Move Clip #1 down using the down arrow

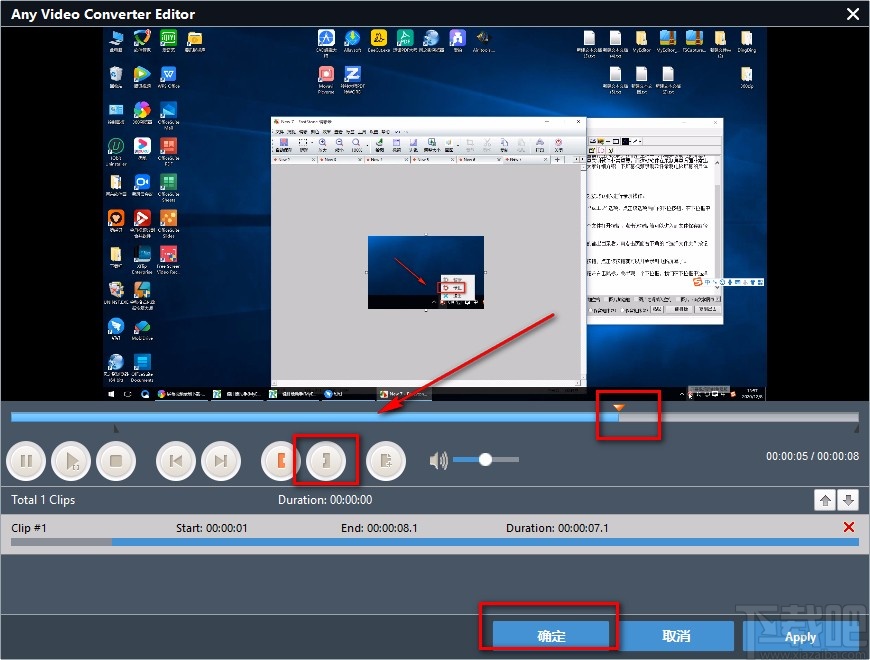[x=850, y=499]
